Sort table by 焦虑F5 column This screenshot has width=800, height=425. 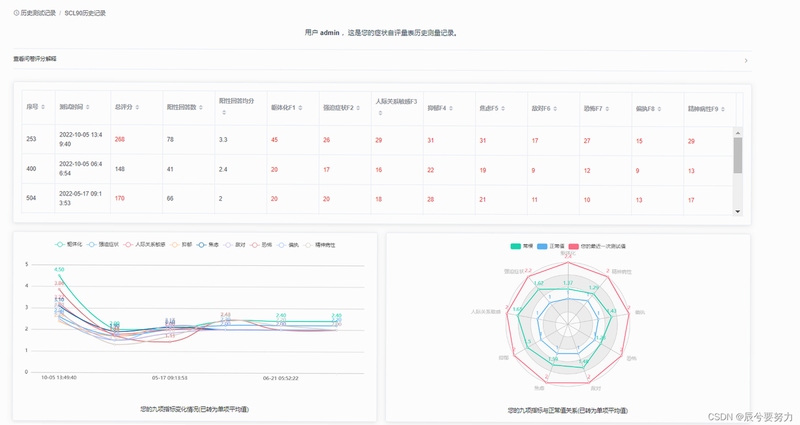pyautogui.click(x=503, y=108)
